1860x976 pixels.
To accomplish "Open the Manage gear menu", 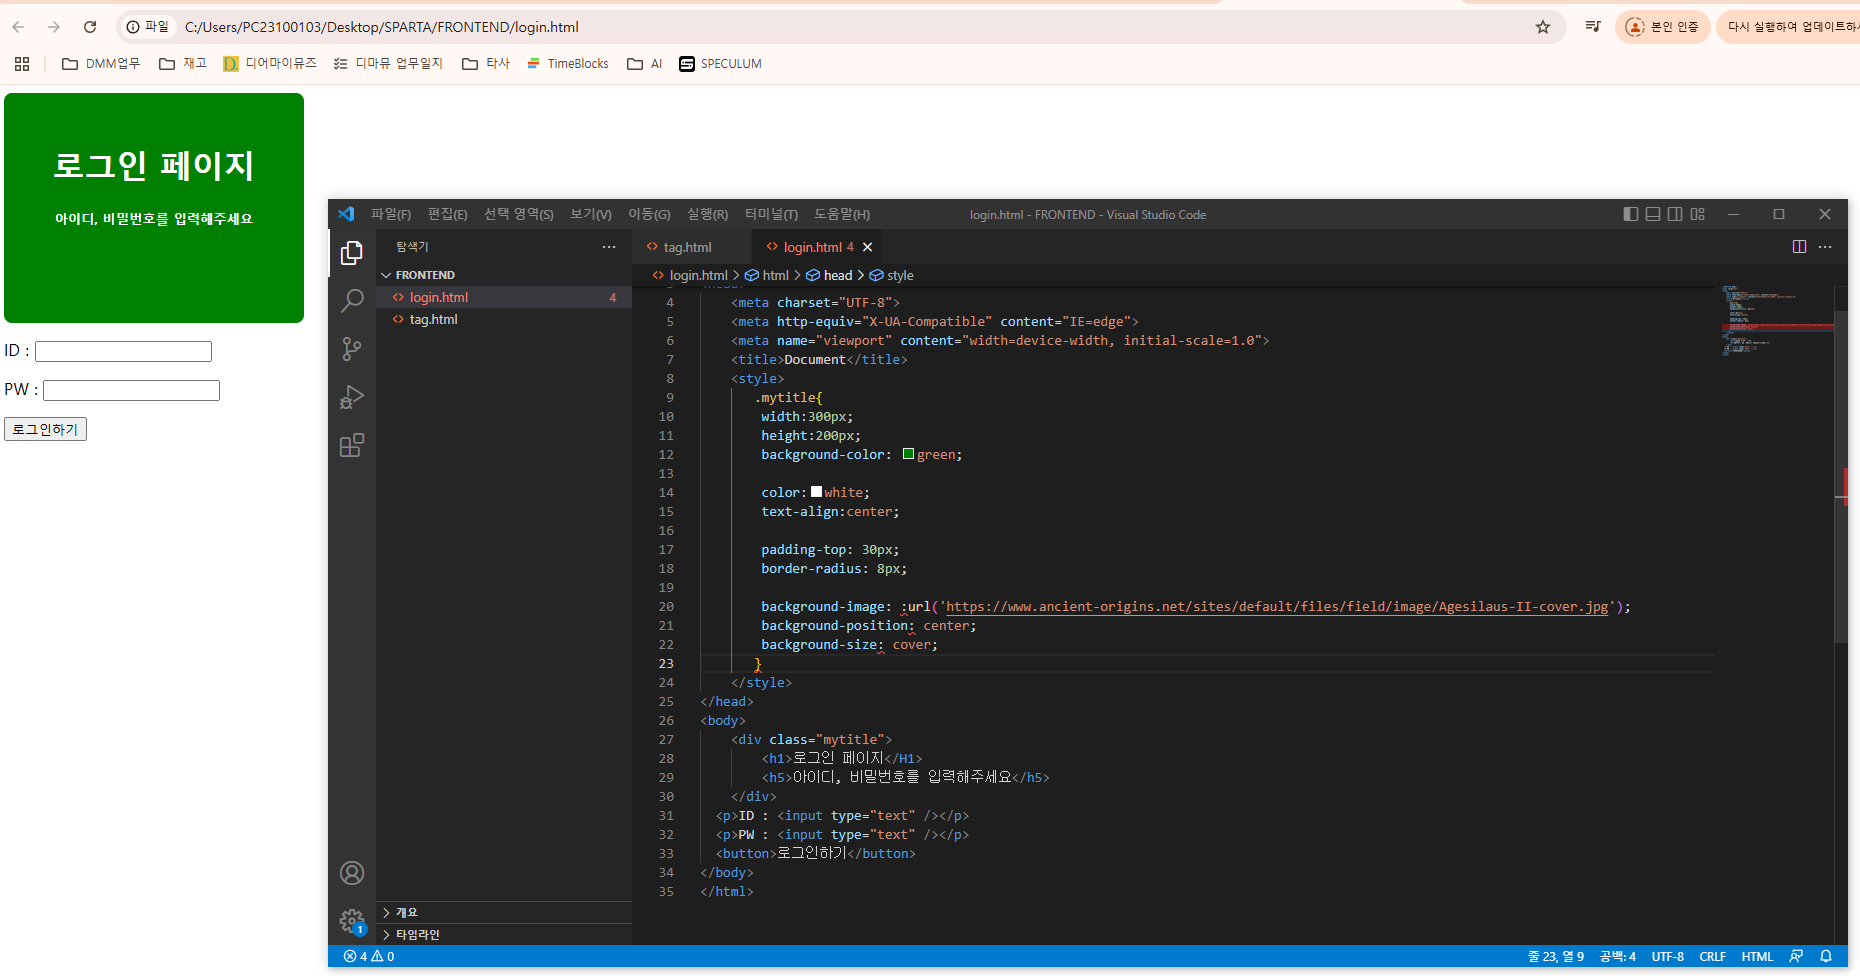I will tap(352, 921).
